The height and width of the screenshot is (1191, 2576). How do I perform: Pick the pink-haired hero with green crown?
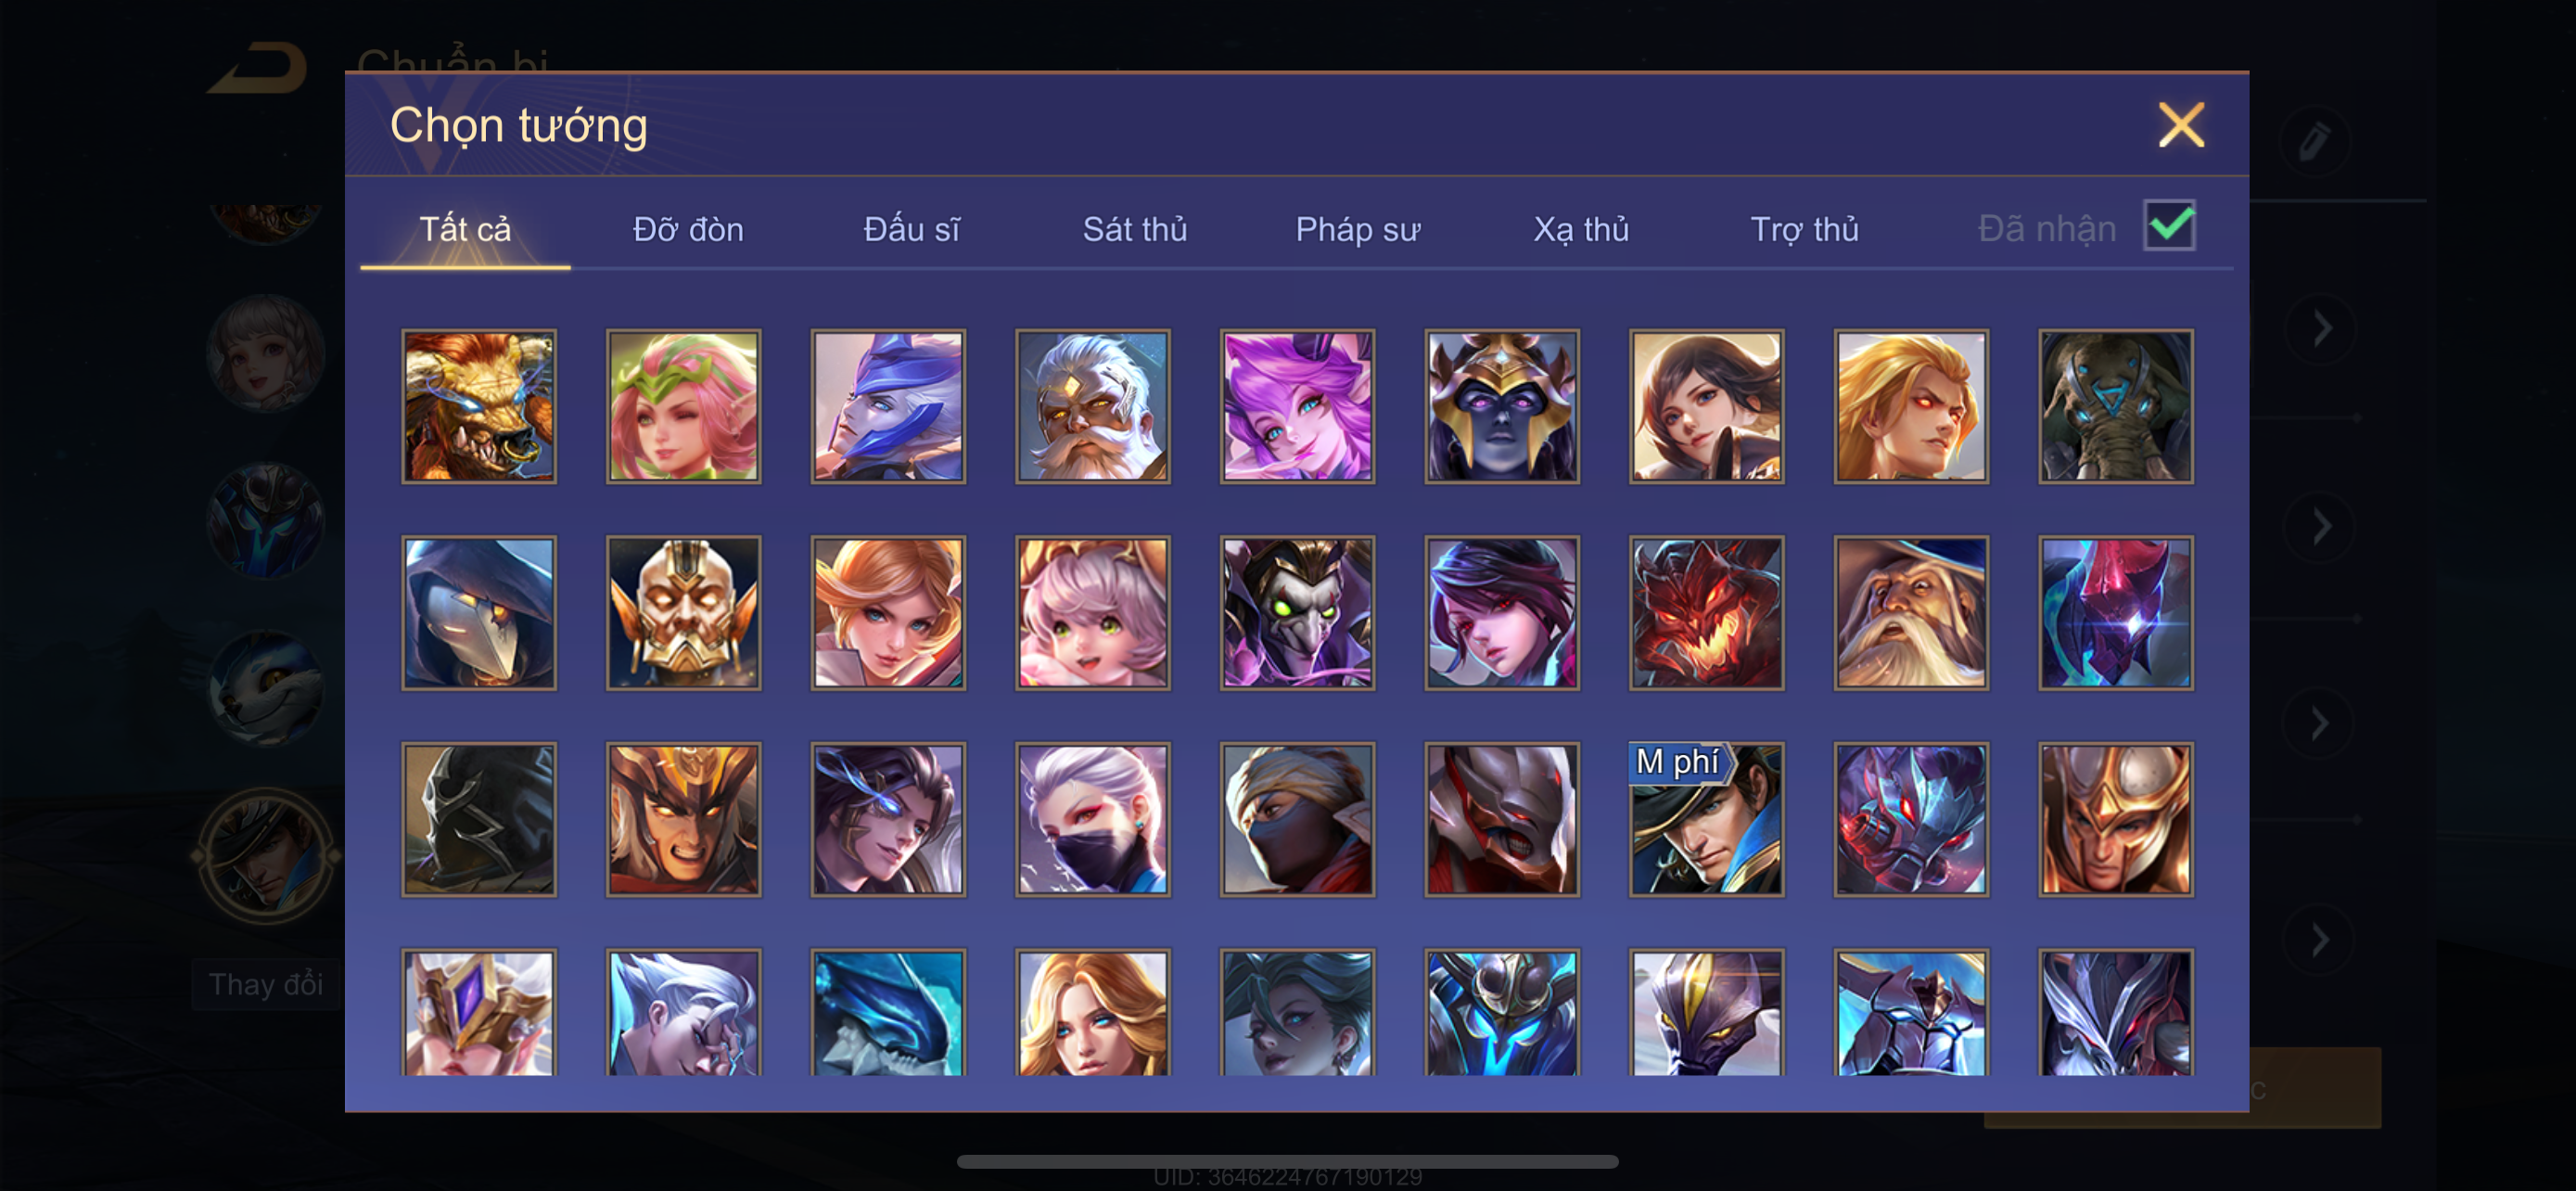[683, 406]
